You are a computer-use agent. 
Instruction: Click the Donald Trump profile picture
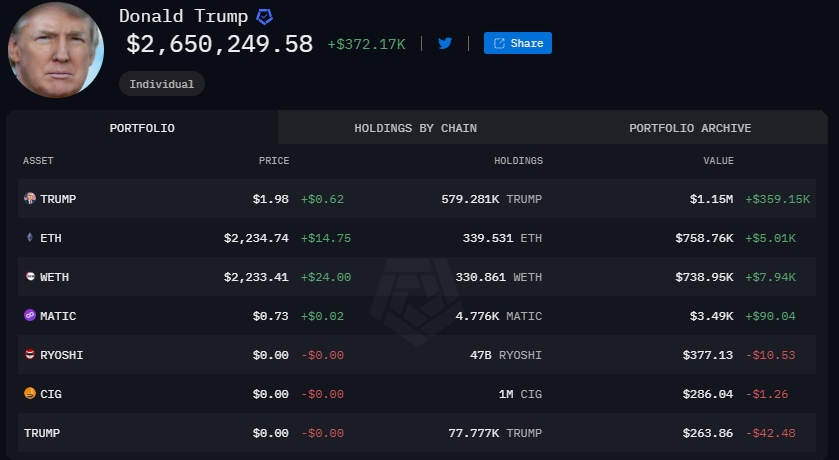56,50
